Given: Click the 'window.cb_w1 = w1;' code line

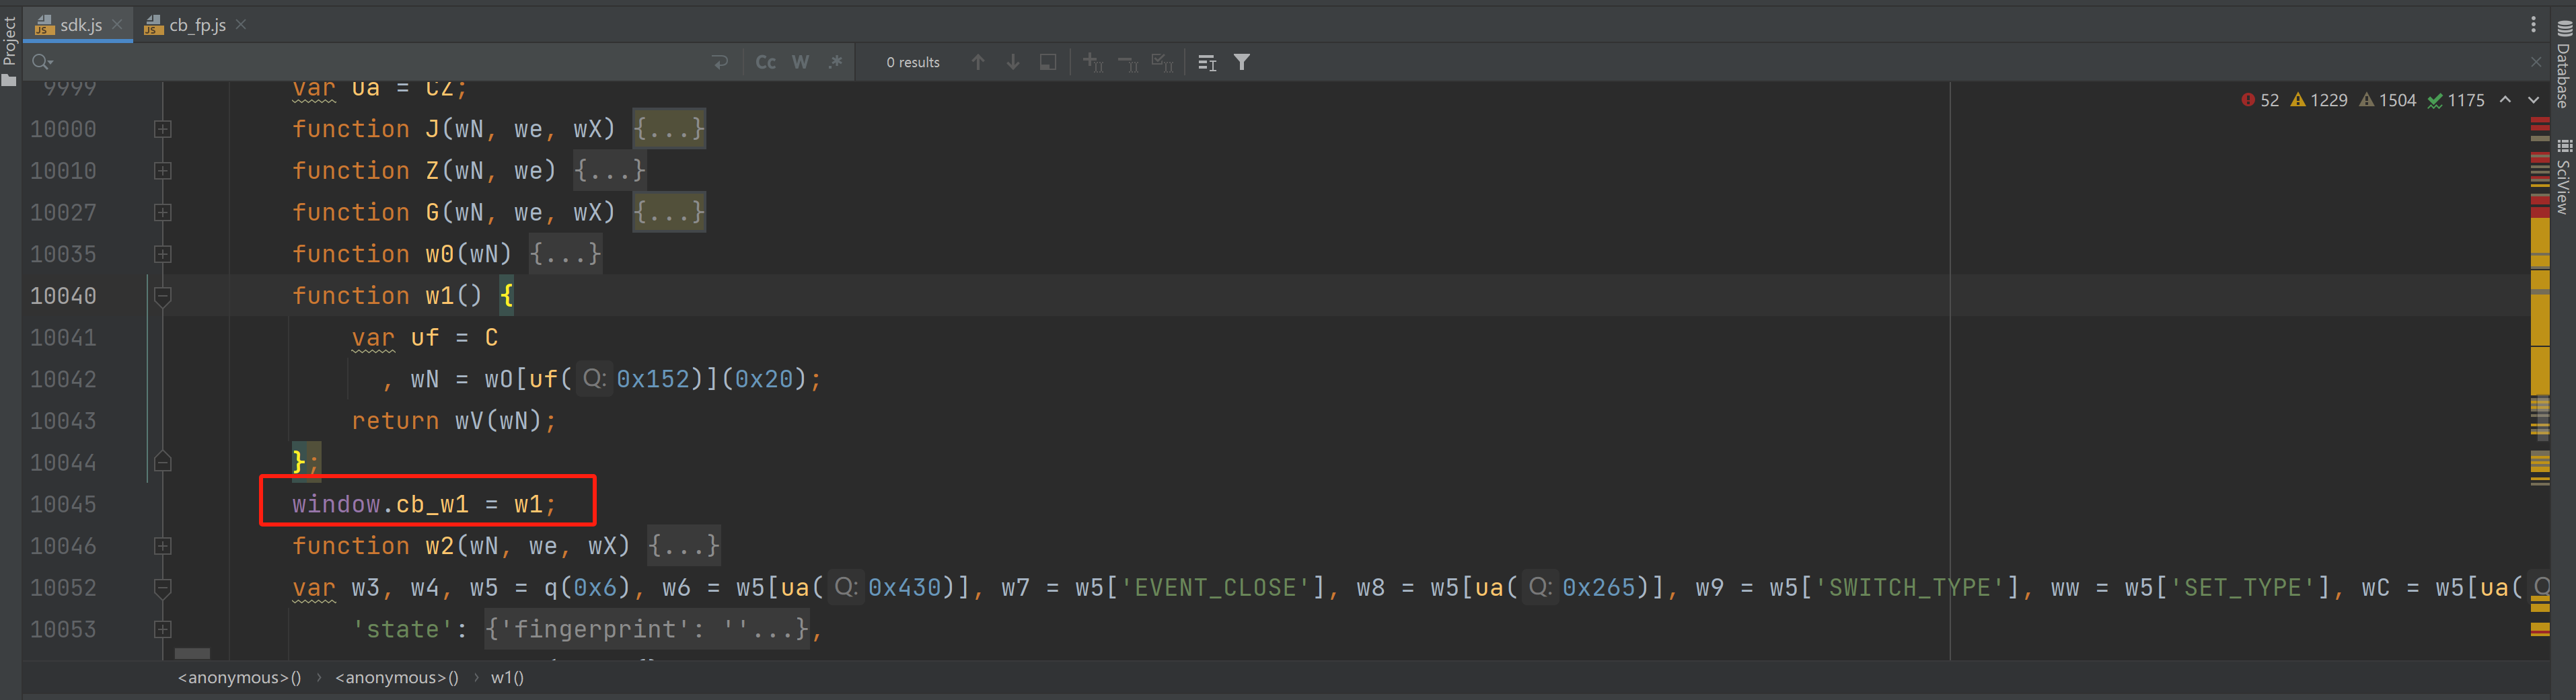Looking at the screenshot, I should pyautogui.click(x=424, y=504).
